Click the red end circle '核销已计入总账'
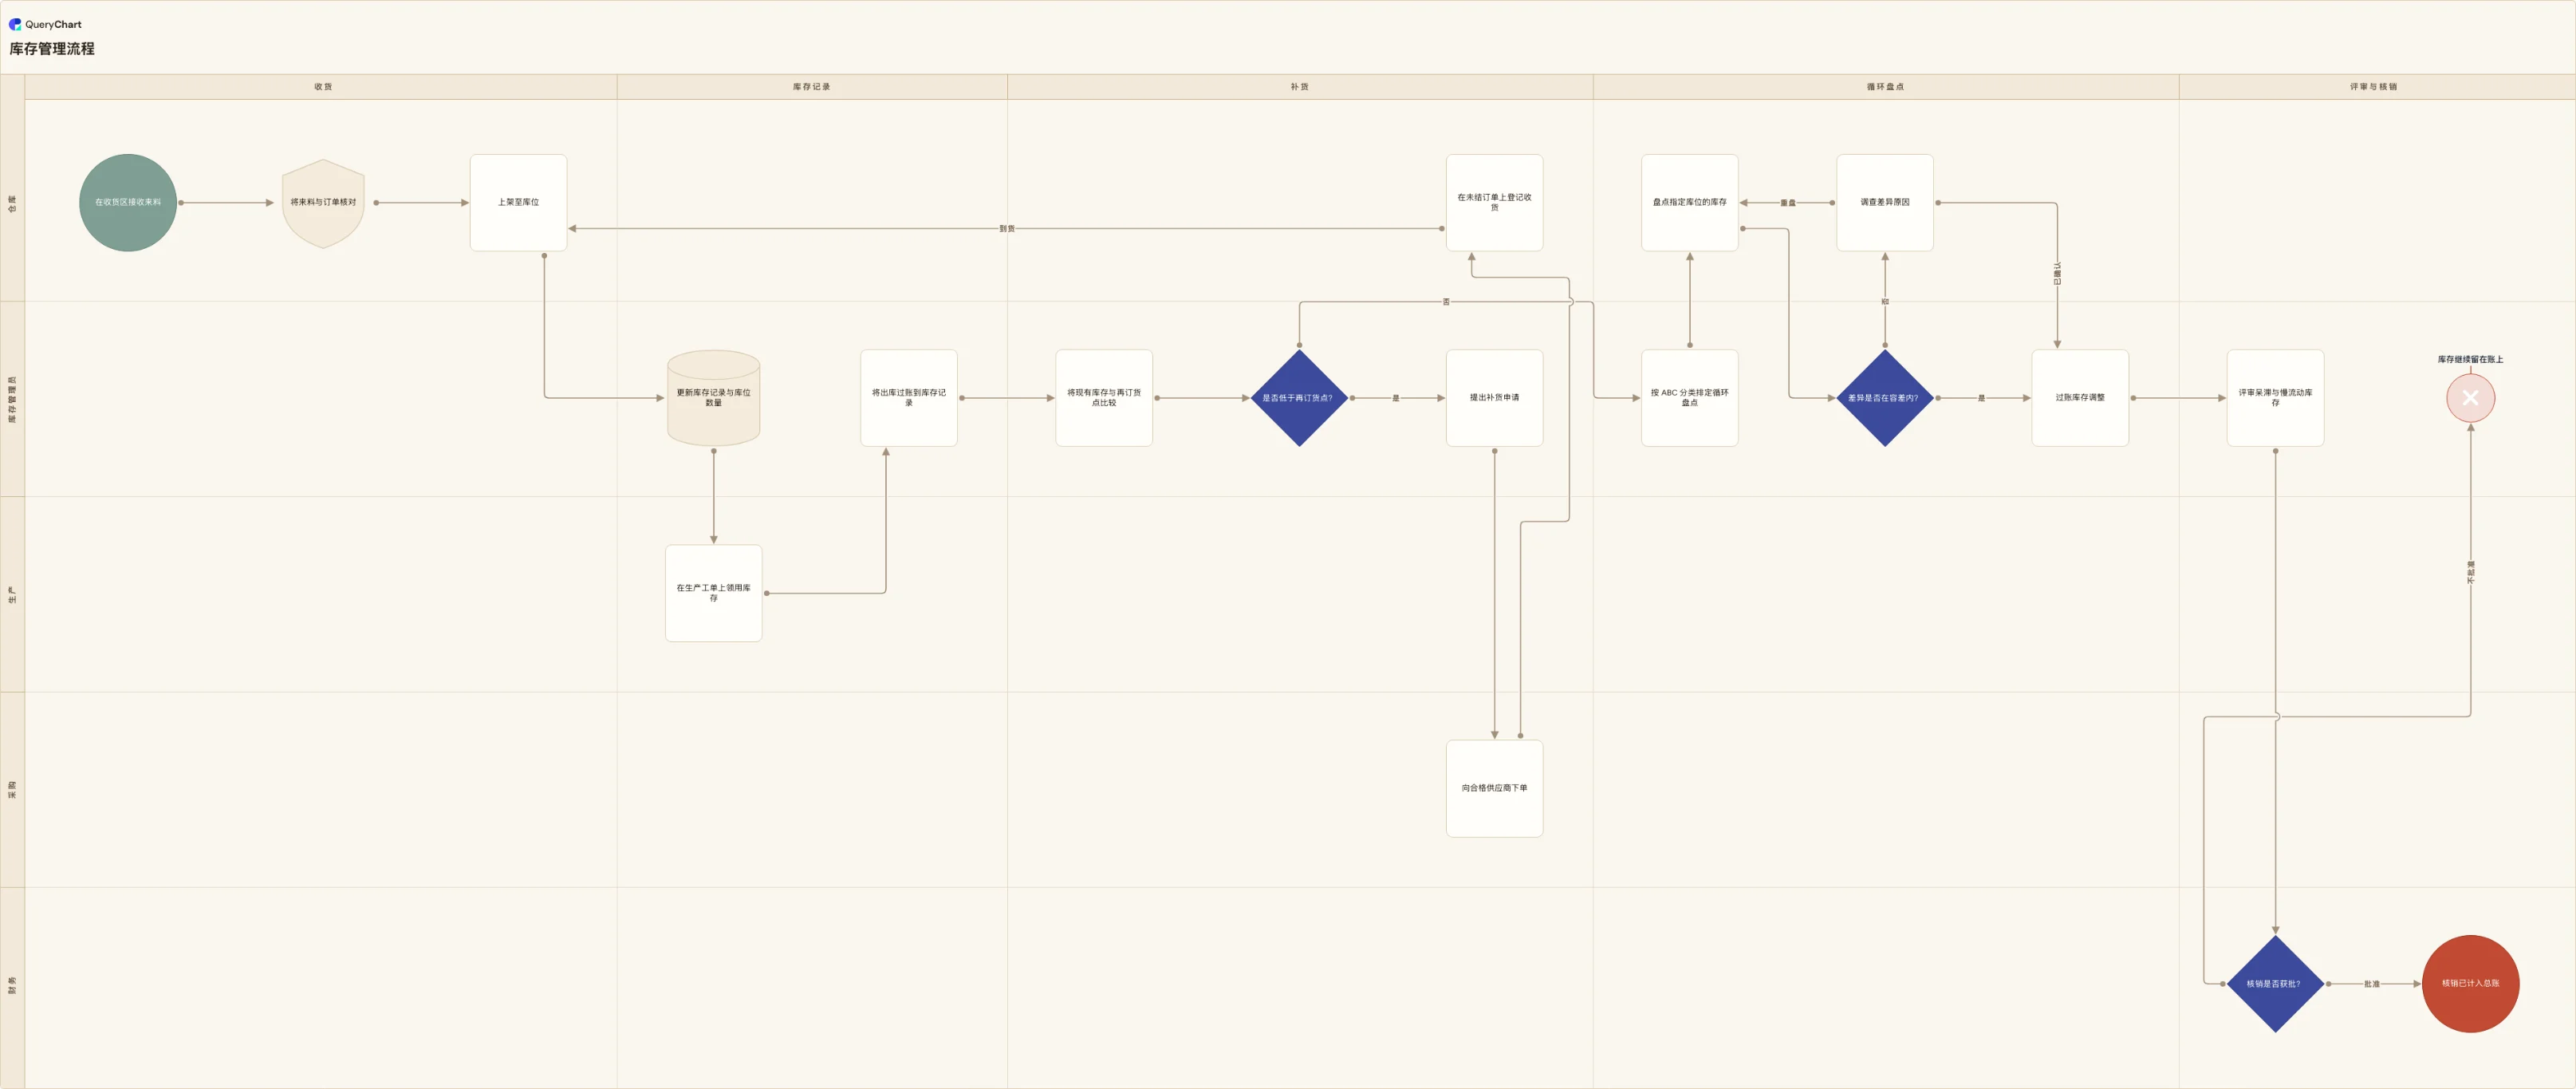2576x1089 pixels. [x=2470, y=984]
